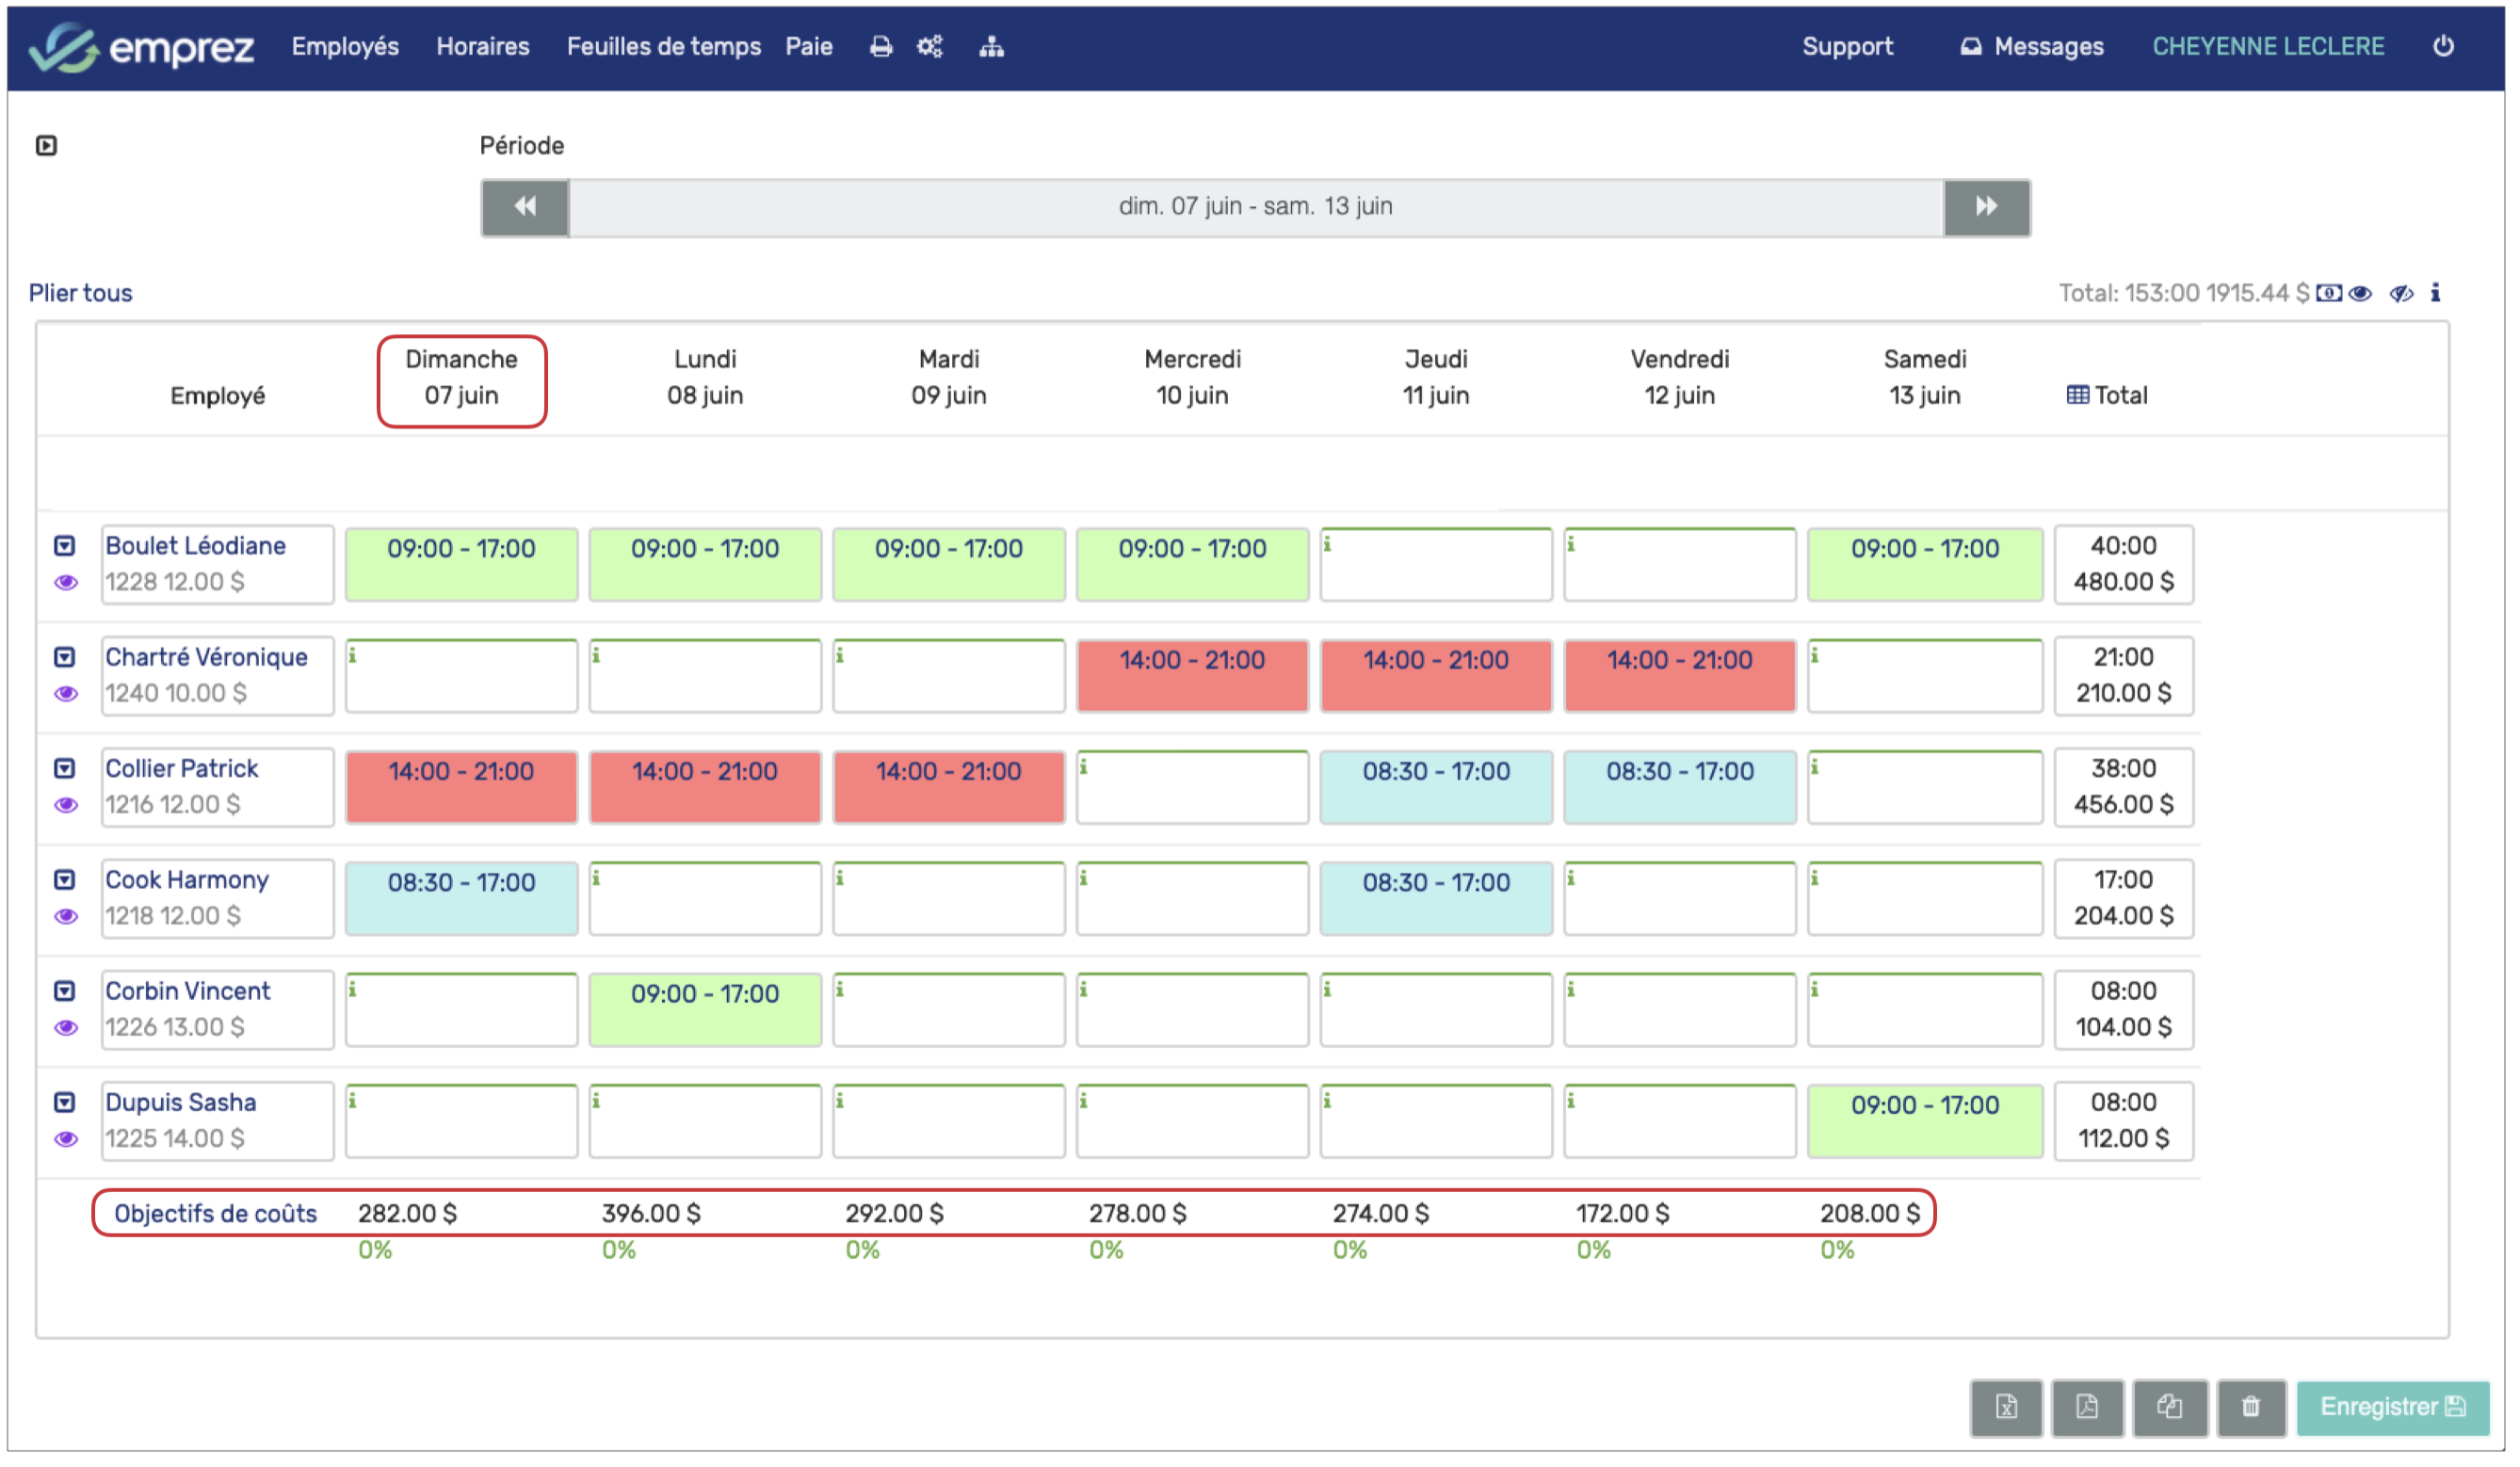This screenshot has width=2520, height=1467.
Task: Click the Plier tous link
Action: point(80,293)
